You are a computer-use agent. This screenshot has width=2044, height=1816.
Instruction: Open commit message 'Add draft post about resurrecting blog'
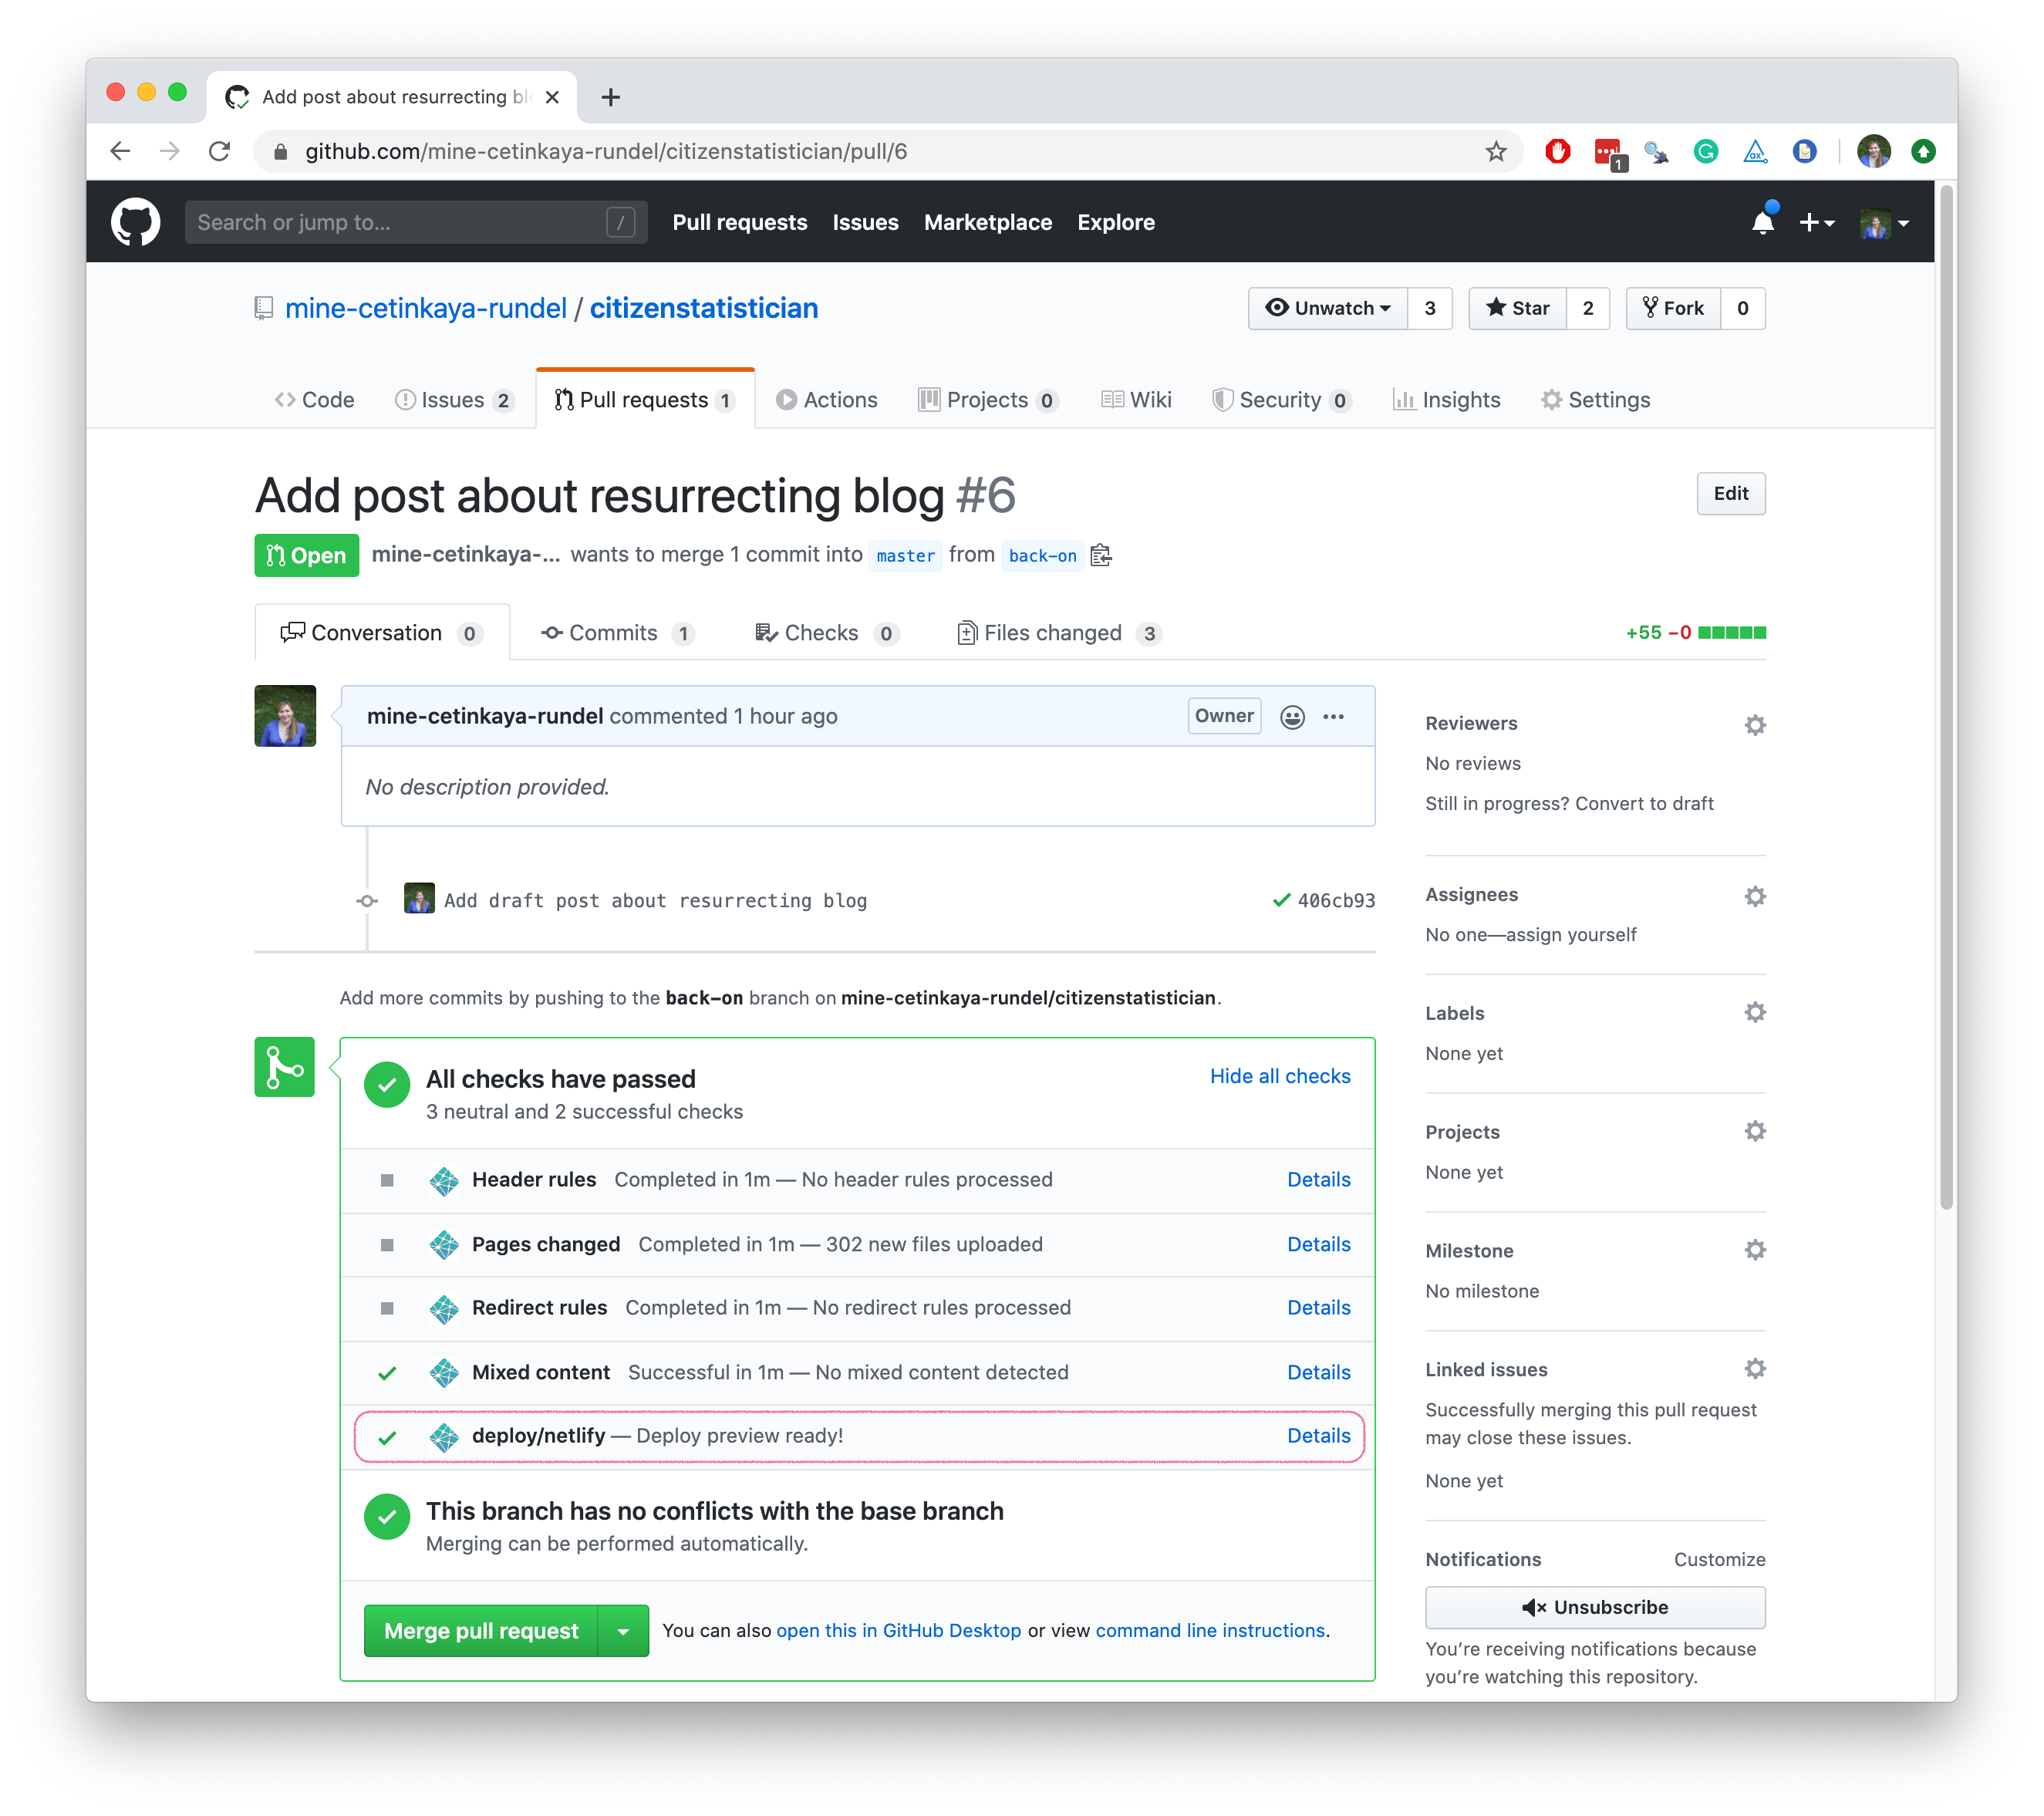click(x=655, y=900)
